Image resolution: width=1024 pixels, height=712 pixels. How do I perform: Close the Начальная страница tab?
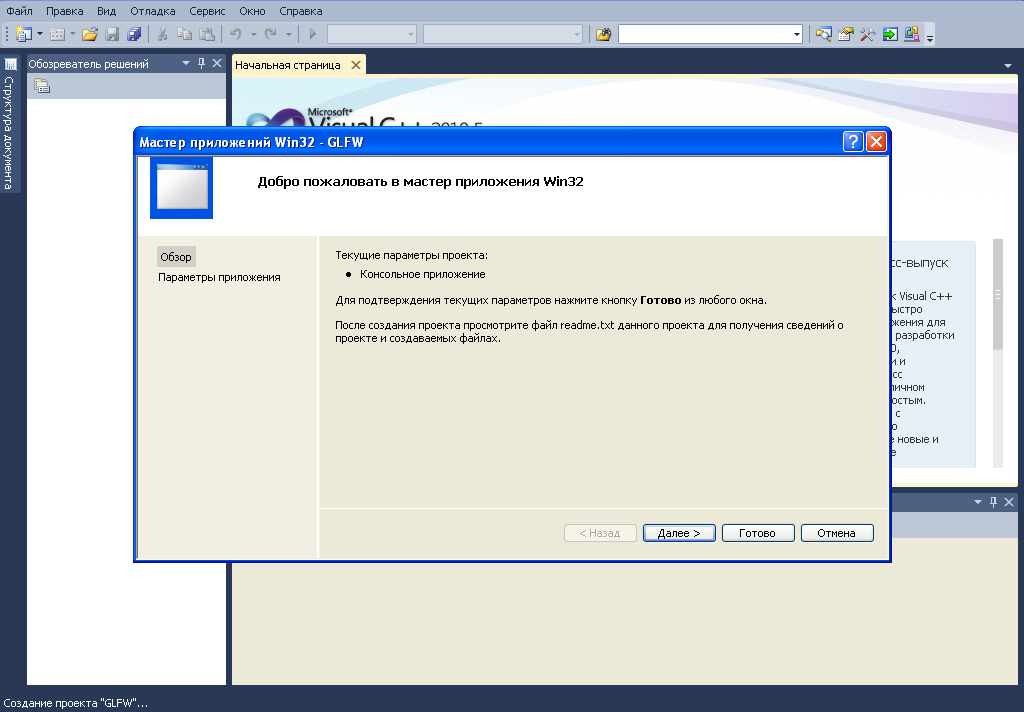[356, 65]
